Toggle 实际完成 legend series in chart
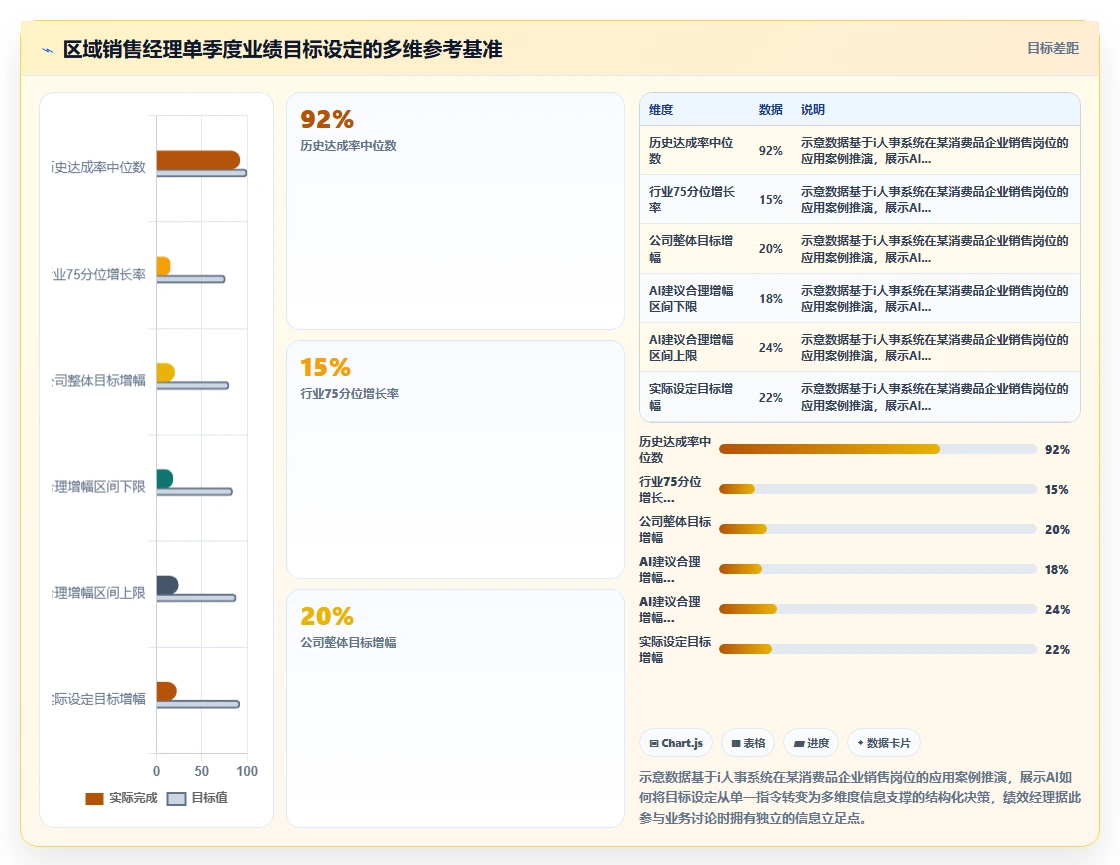 pyautogui.click(x=121, y=798)
